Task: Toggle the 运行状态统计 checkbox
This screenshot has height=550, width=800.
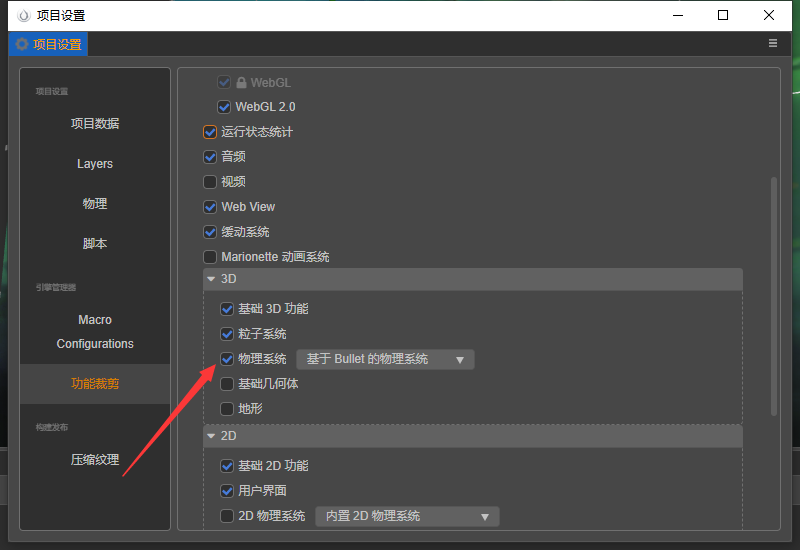Action: click(210, 132)
